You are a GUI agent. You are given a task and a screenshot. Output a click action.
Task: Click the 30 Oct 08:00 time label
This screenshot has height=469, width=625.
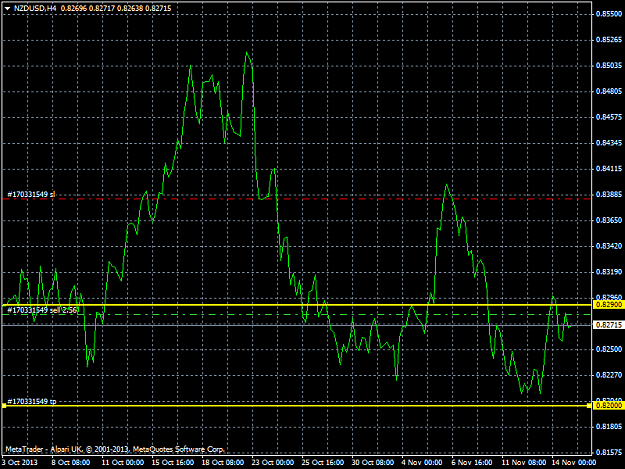click(x=373, y=462)
